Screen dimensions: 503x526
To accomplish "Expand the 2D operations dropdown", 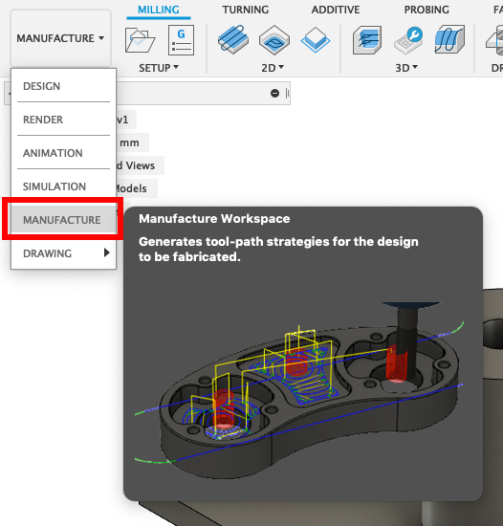I will [272, 68].
